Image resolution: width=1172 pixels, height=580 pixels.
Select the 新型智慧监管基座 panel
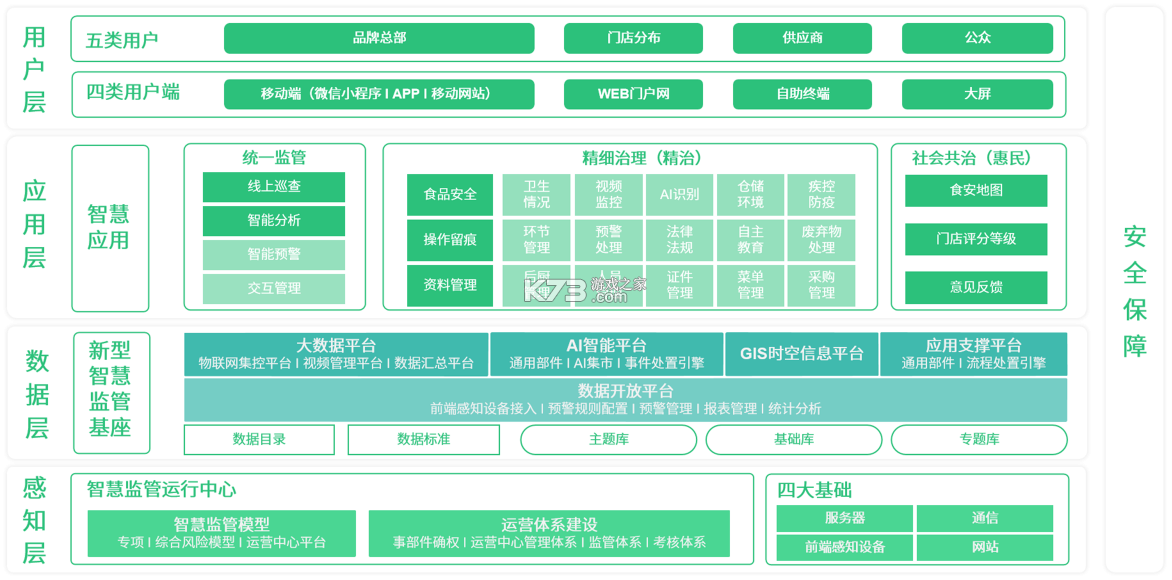pos(111,393)
